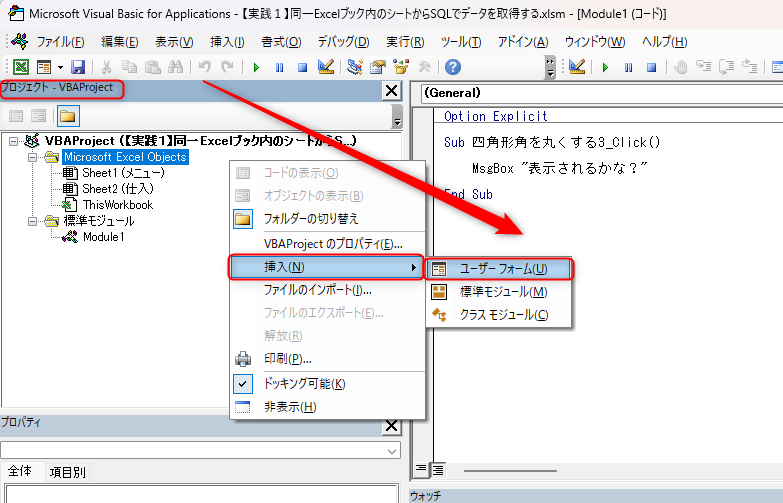
Task: Select 印刷(P)... in the context menu
Action: coord(328,359)
